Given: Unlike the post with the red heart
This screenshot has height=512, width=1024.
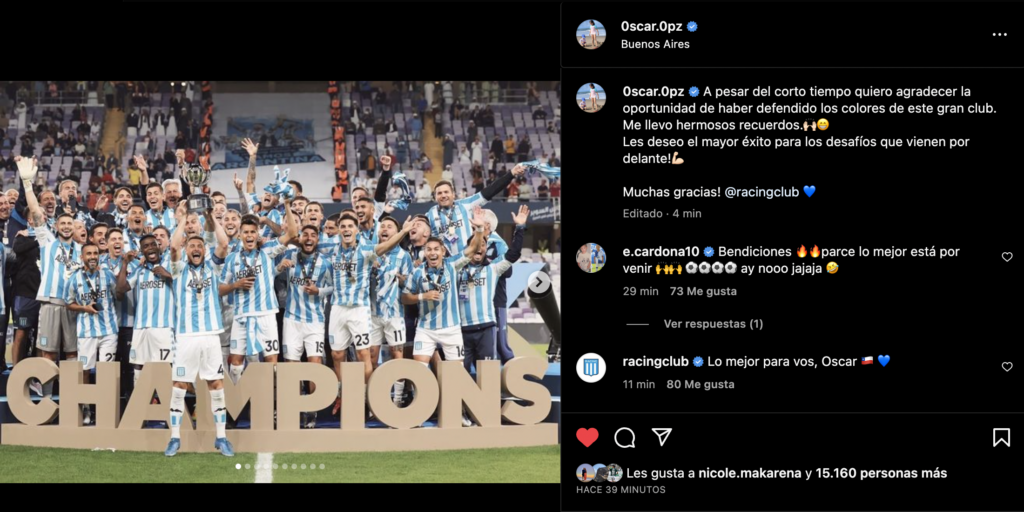Looking at the screenshot, I should pyautogui.click(x=587, y=437).
